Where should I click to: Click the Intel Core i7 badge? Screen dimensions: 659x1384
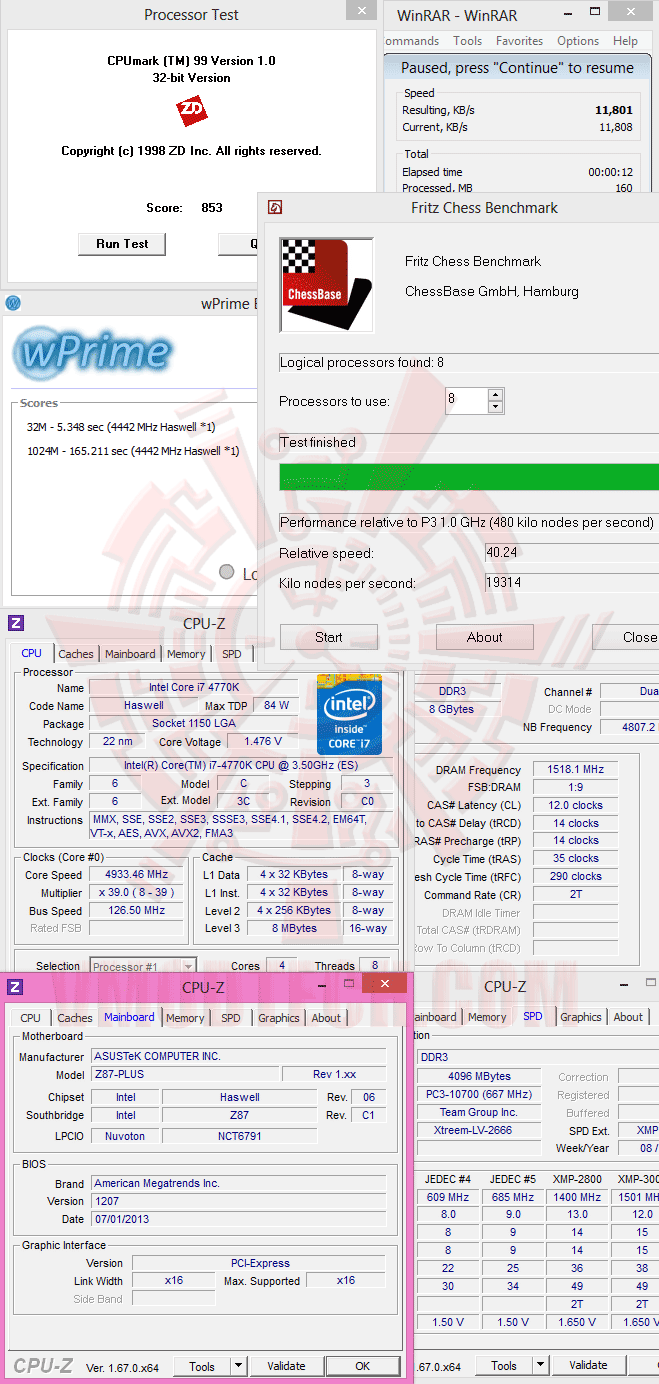tap(349, 714)
